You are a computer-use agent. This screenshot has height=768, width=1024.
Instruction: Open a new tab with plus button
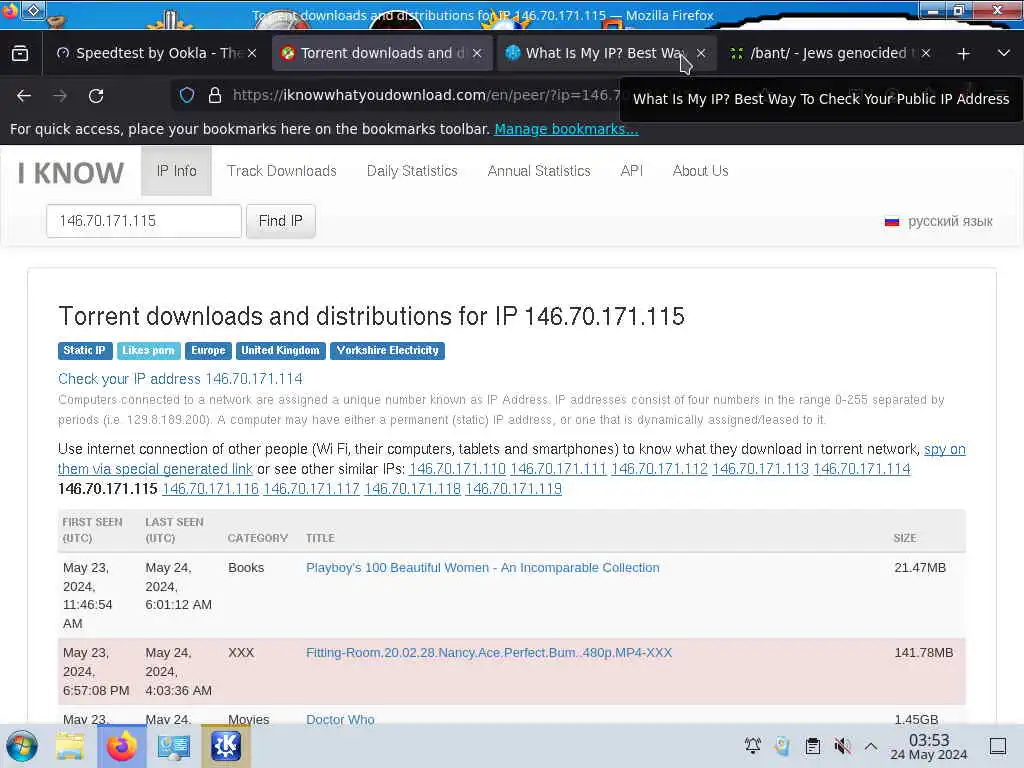pos(963,54)
